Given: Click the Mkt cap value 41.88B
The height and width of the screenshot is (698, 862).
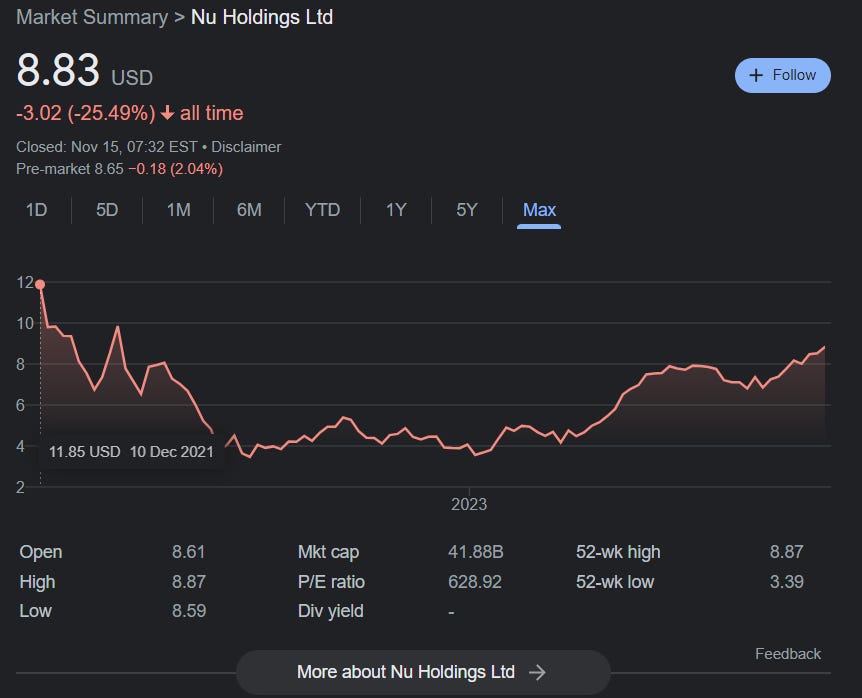Looking at the screenshot, I should [476, 551].
